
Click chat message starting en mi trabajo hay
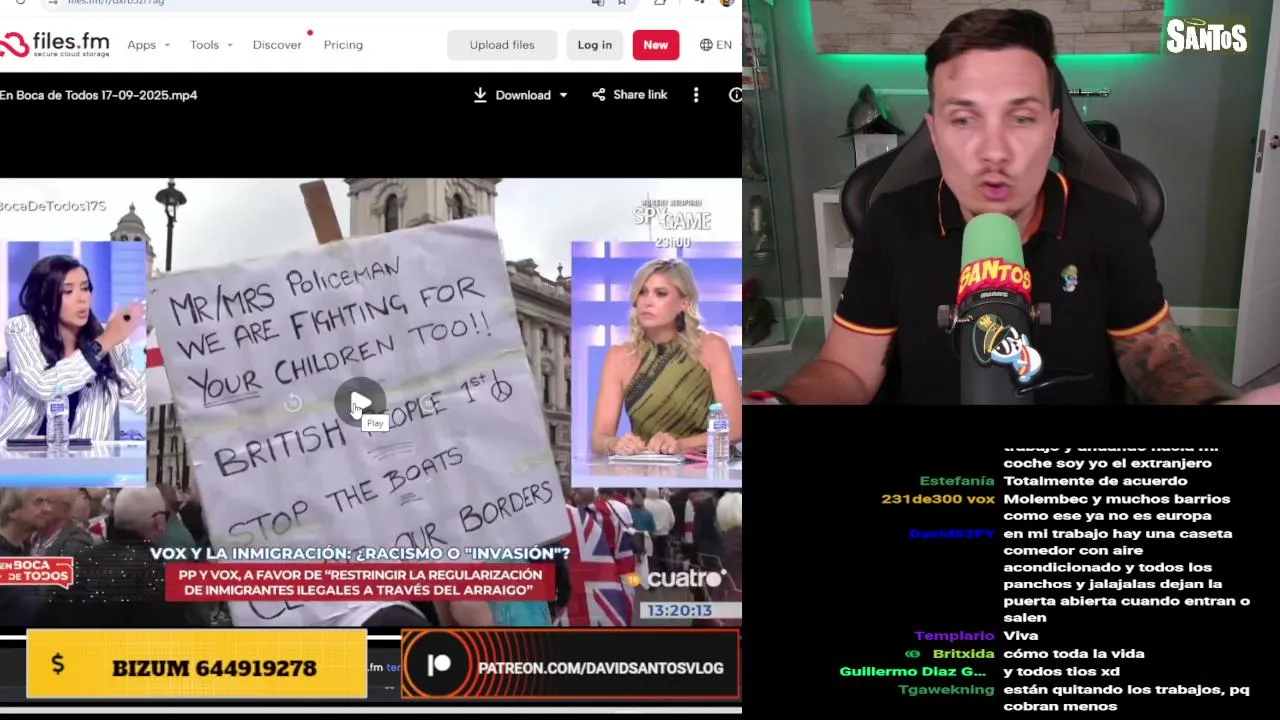(x=1126, y=576)
